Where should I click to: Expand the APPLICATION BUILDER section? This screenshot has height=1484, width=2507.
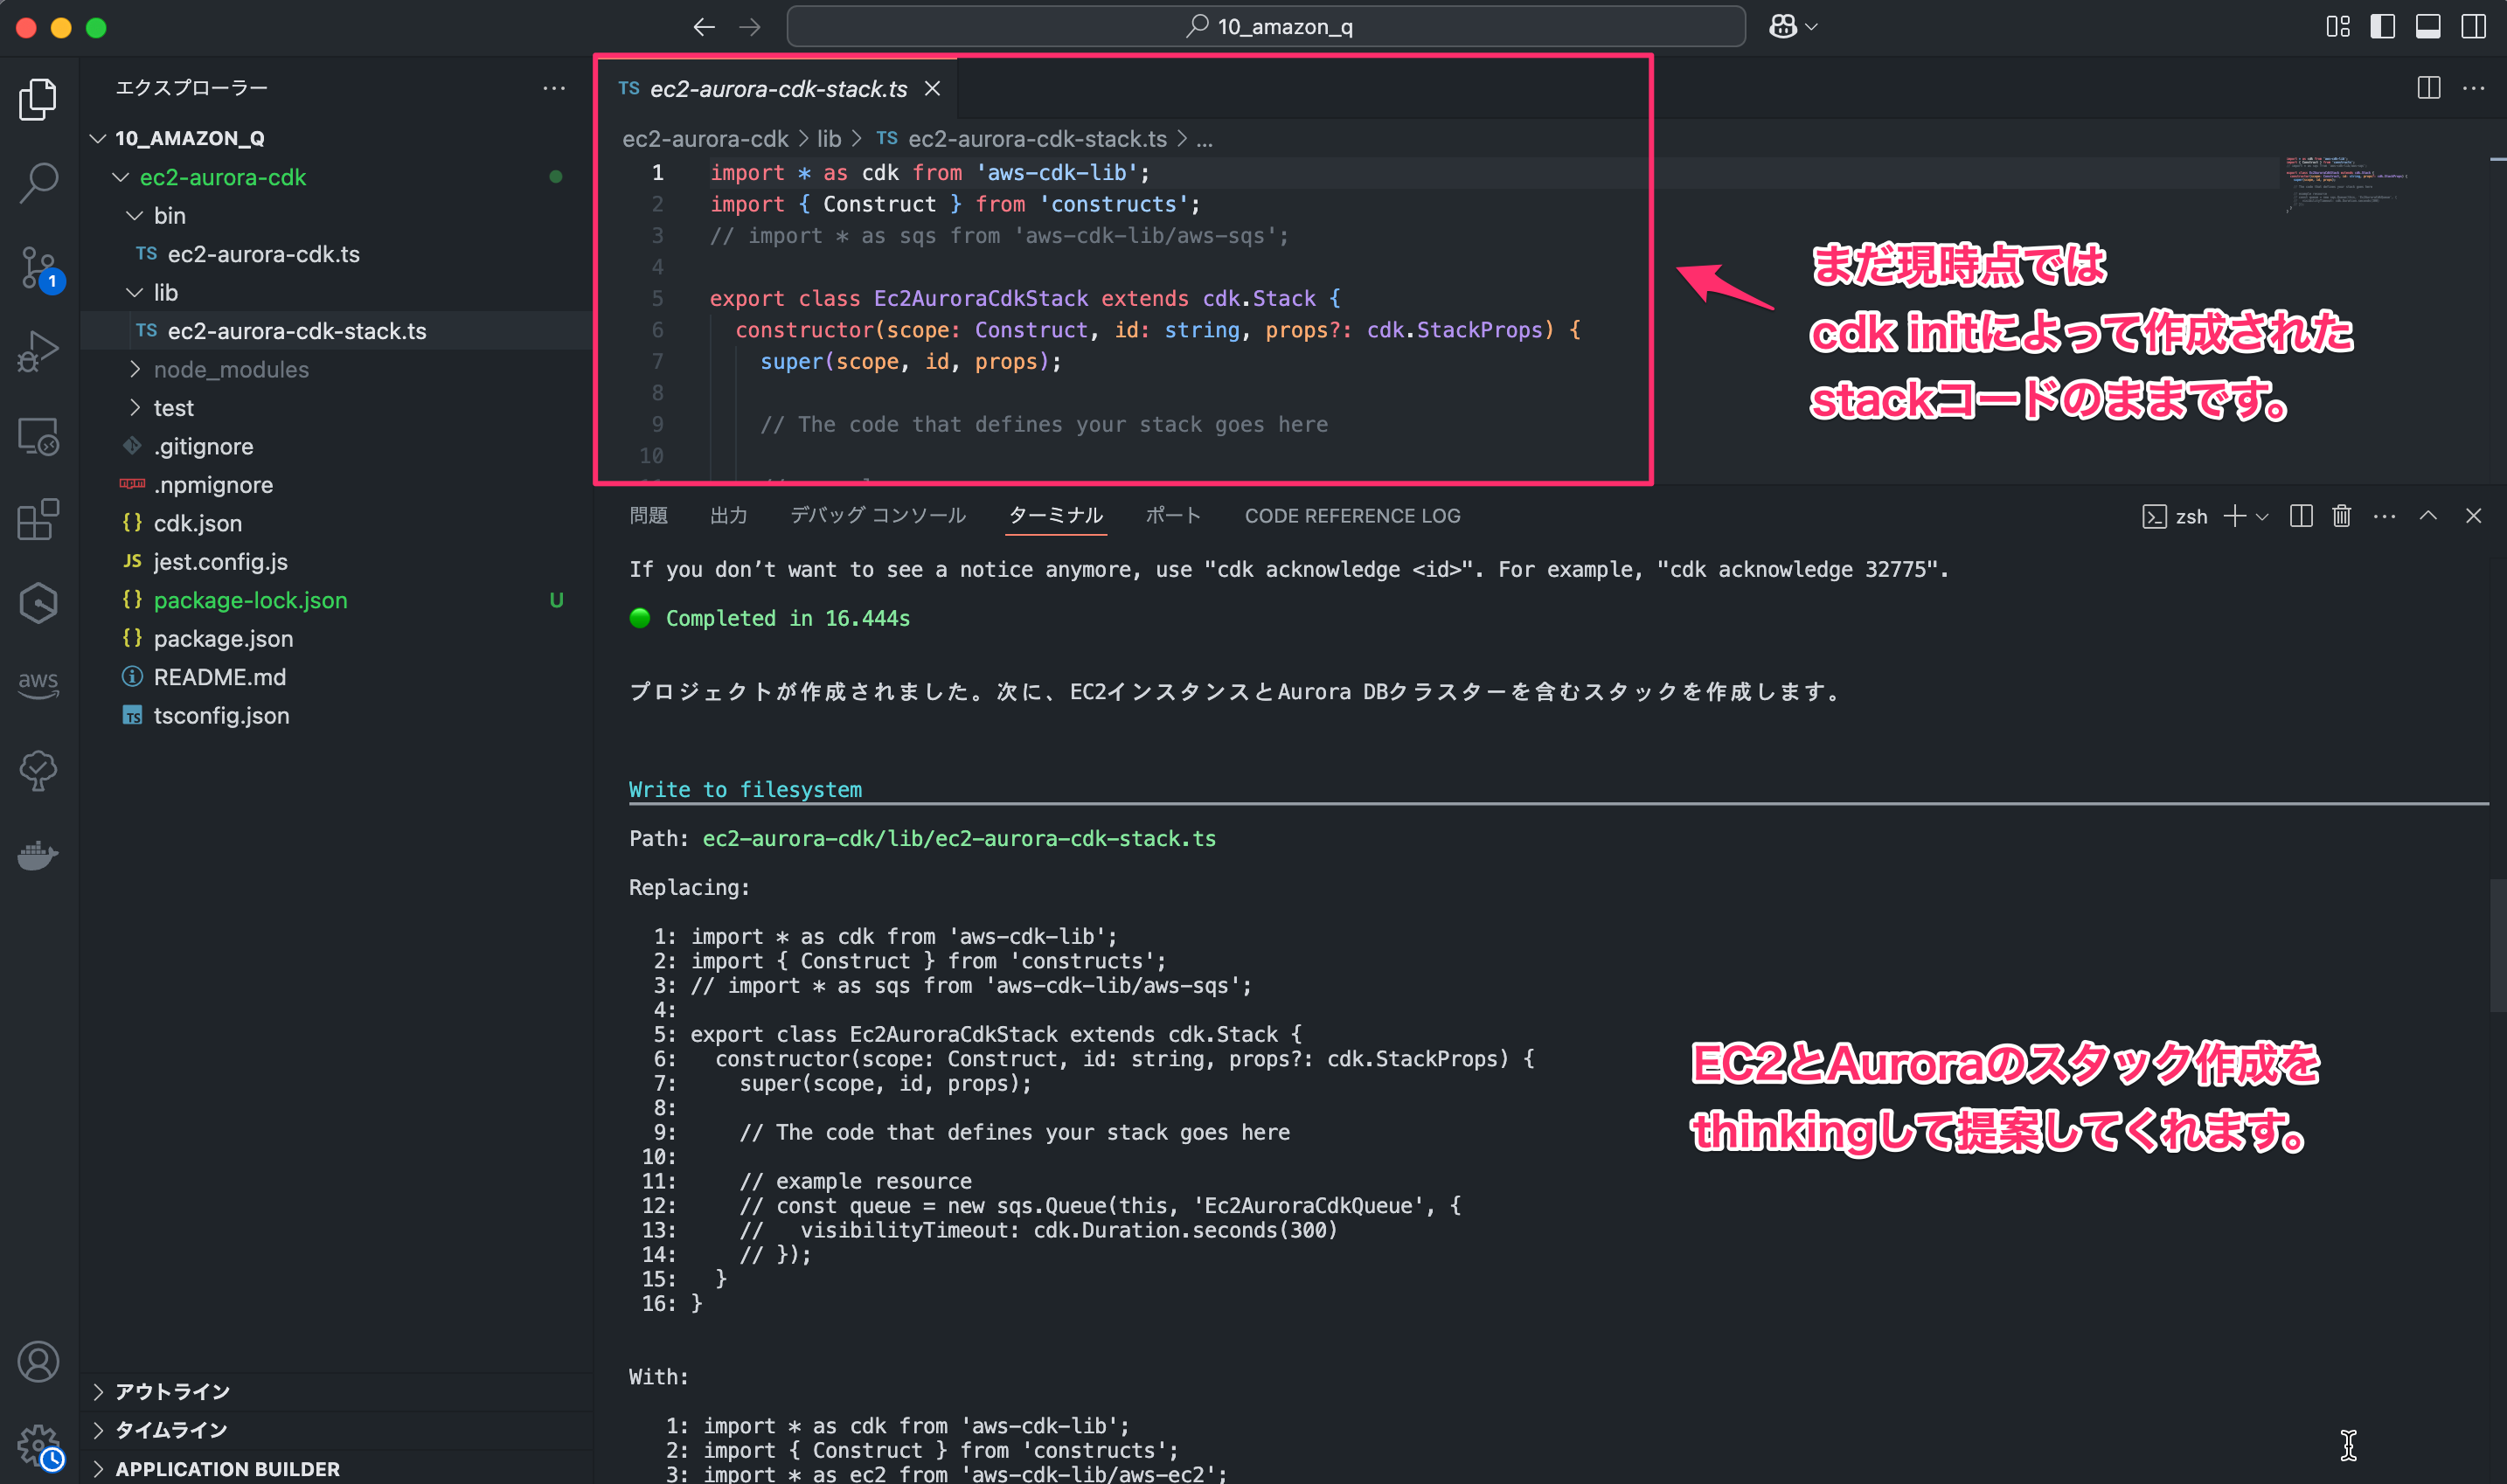(x=336, y=1468)
